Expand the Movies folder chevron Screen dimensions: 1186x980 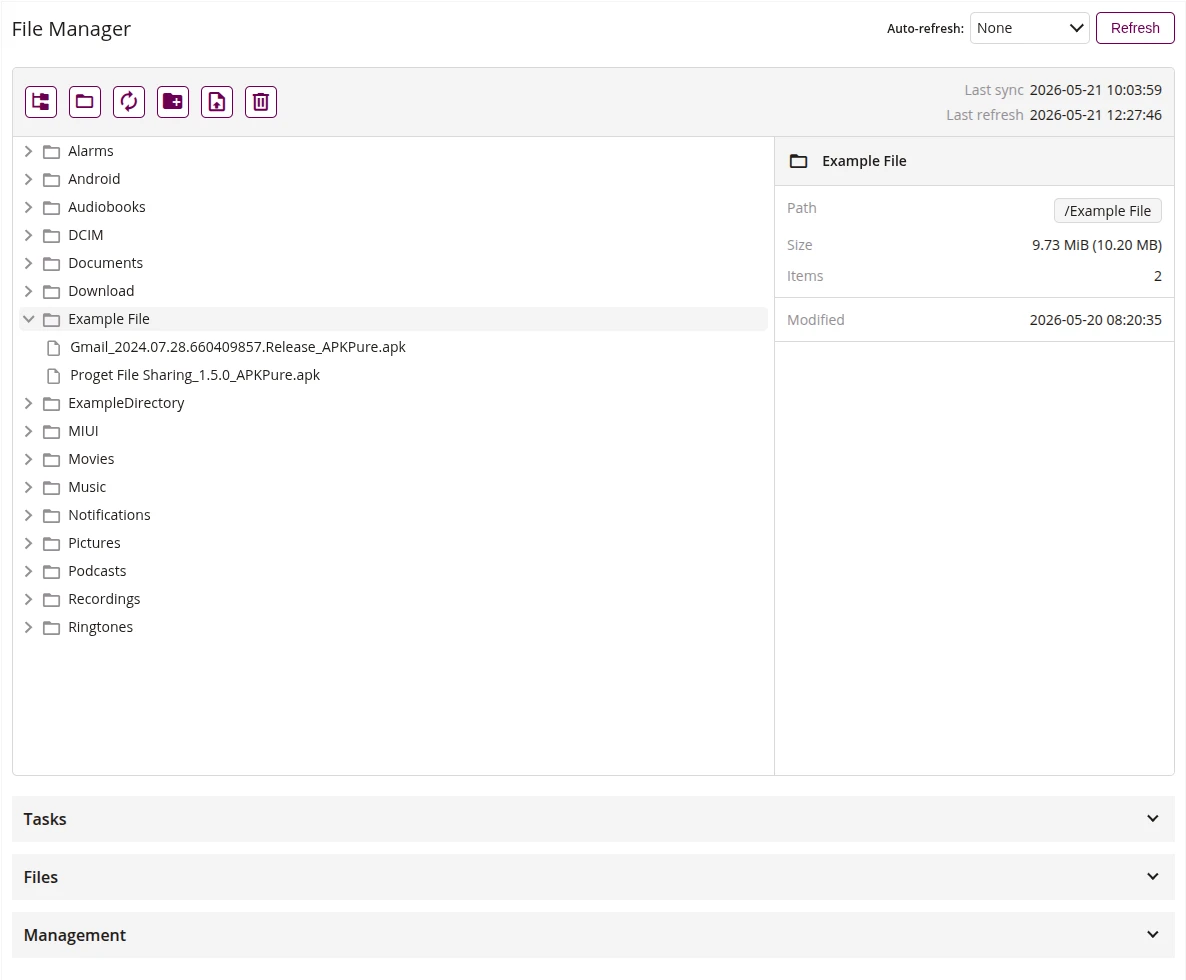coord(29,459)
